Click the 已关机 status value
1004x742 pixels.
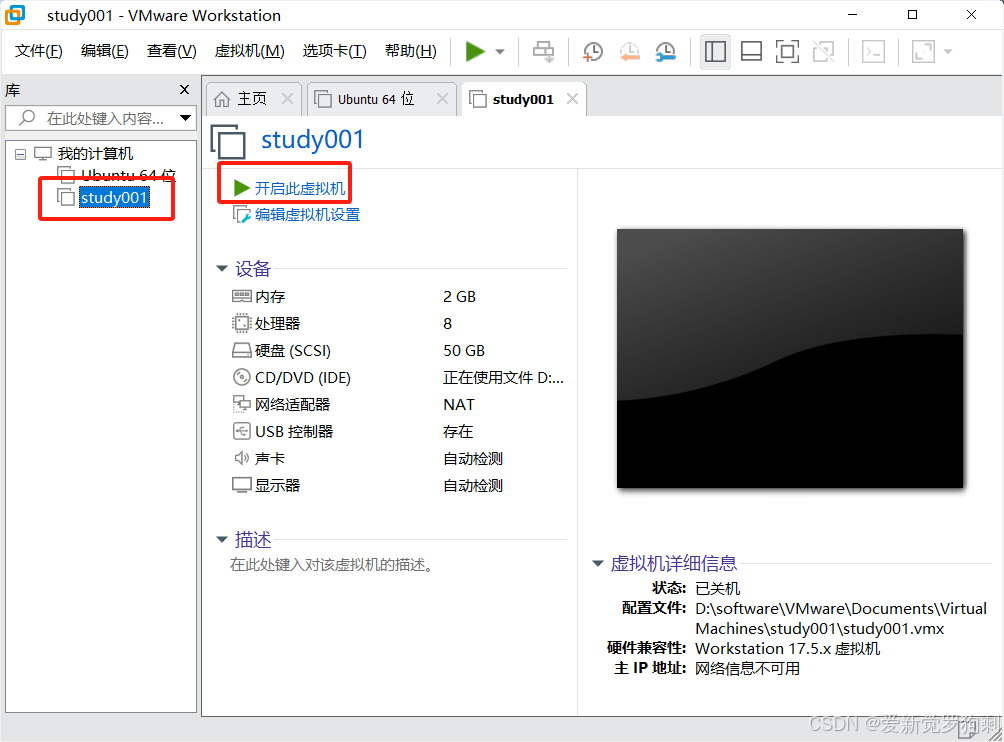tap(717, 588)
